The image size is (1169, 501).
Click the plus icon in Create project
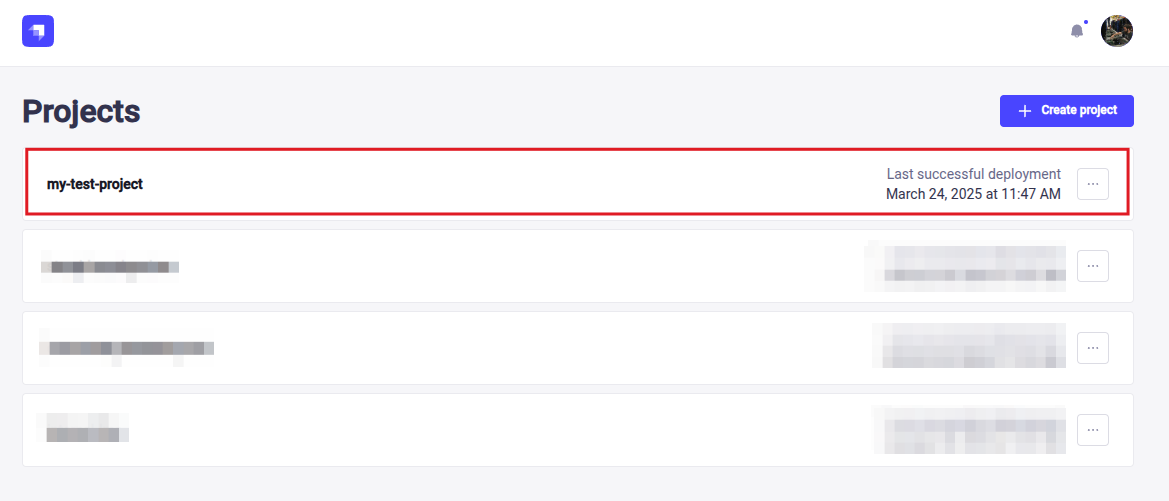pyautogui.click(x=1024, y=111)
